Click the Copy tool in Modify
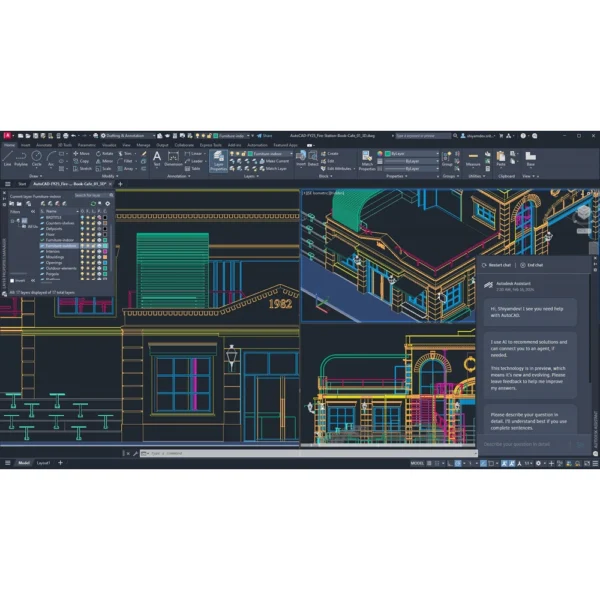Viewport: 600px width, 600px height. (81, 161)
